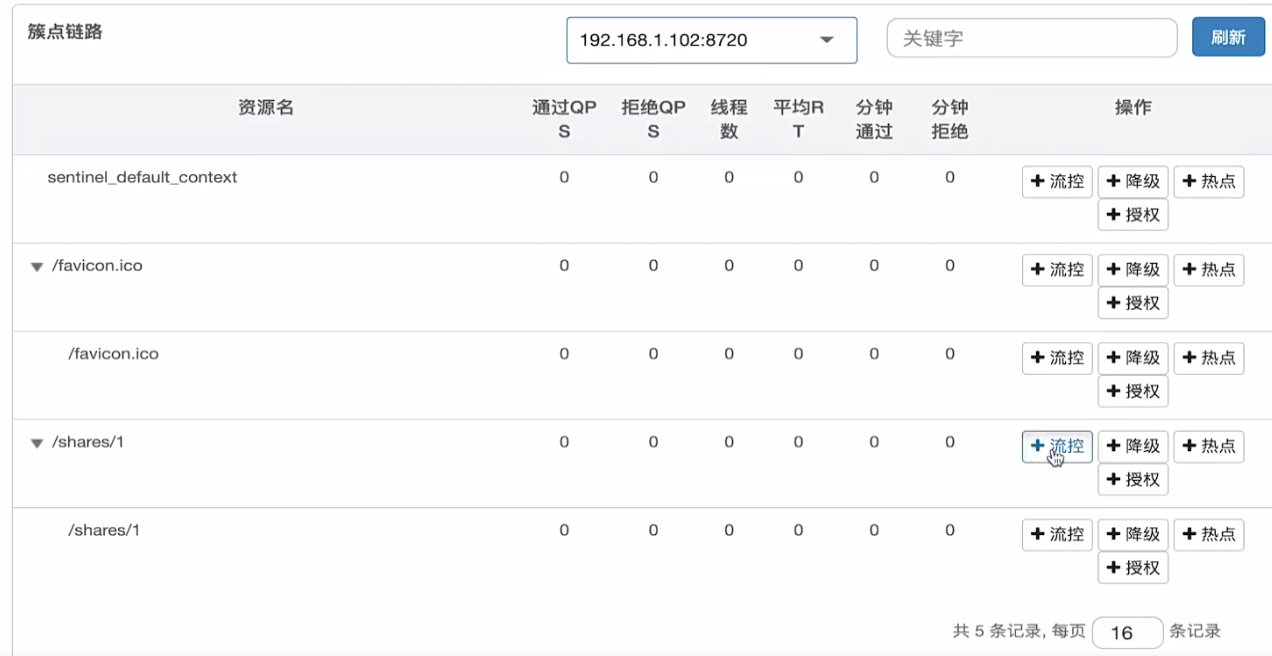Add 热点 rule for sentinel_default_context
Viewport: 1272px width, 656px height.
tap(1208, 182)
